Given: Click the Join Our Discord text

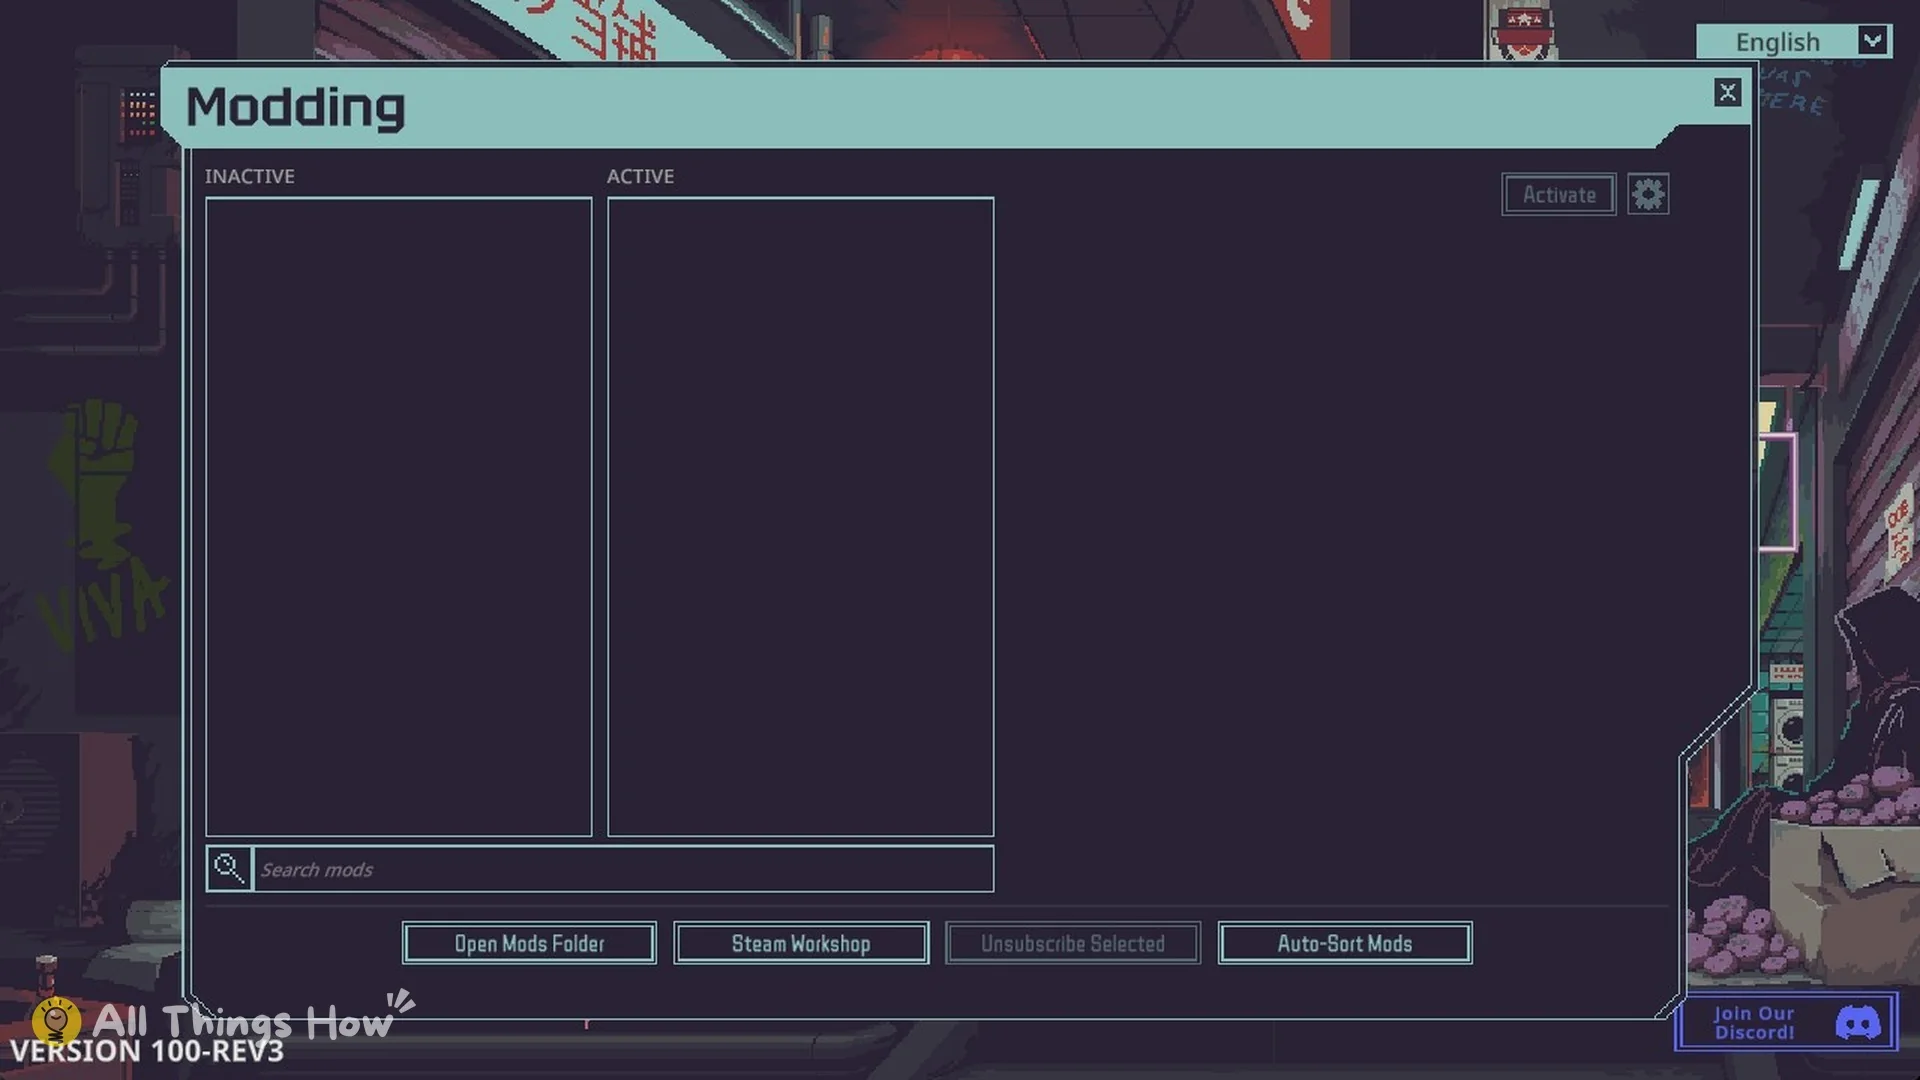Looking at the screenshot, I should coord(1754,1022).
